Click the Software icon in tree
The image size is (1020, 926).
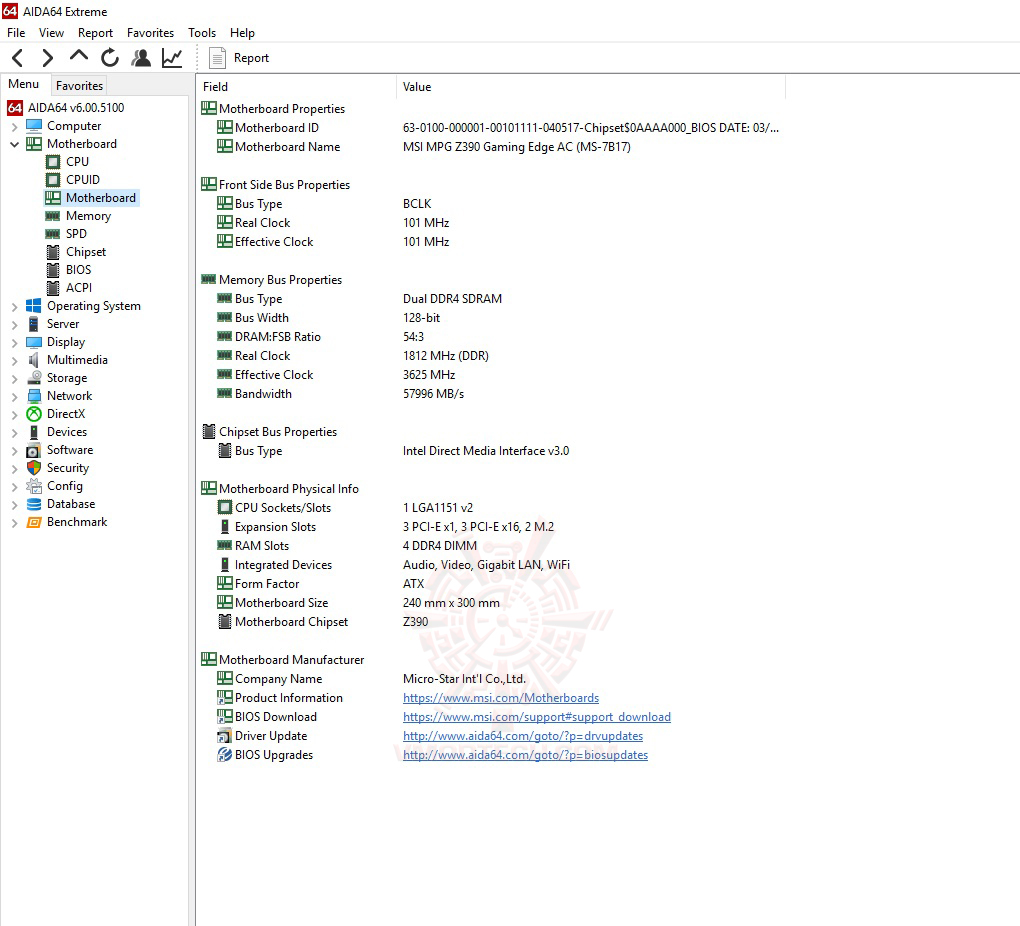pyautogui.click(x=34, y=450)
